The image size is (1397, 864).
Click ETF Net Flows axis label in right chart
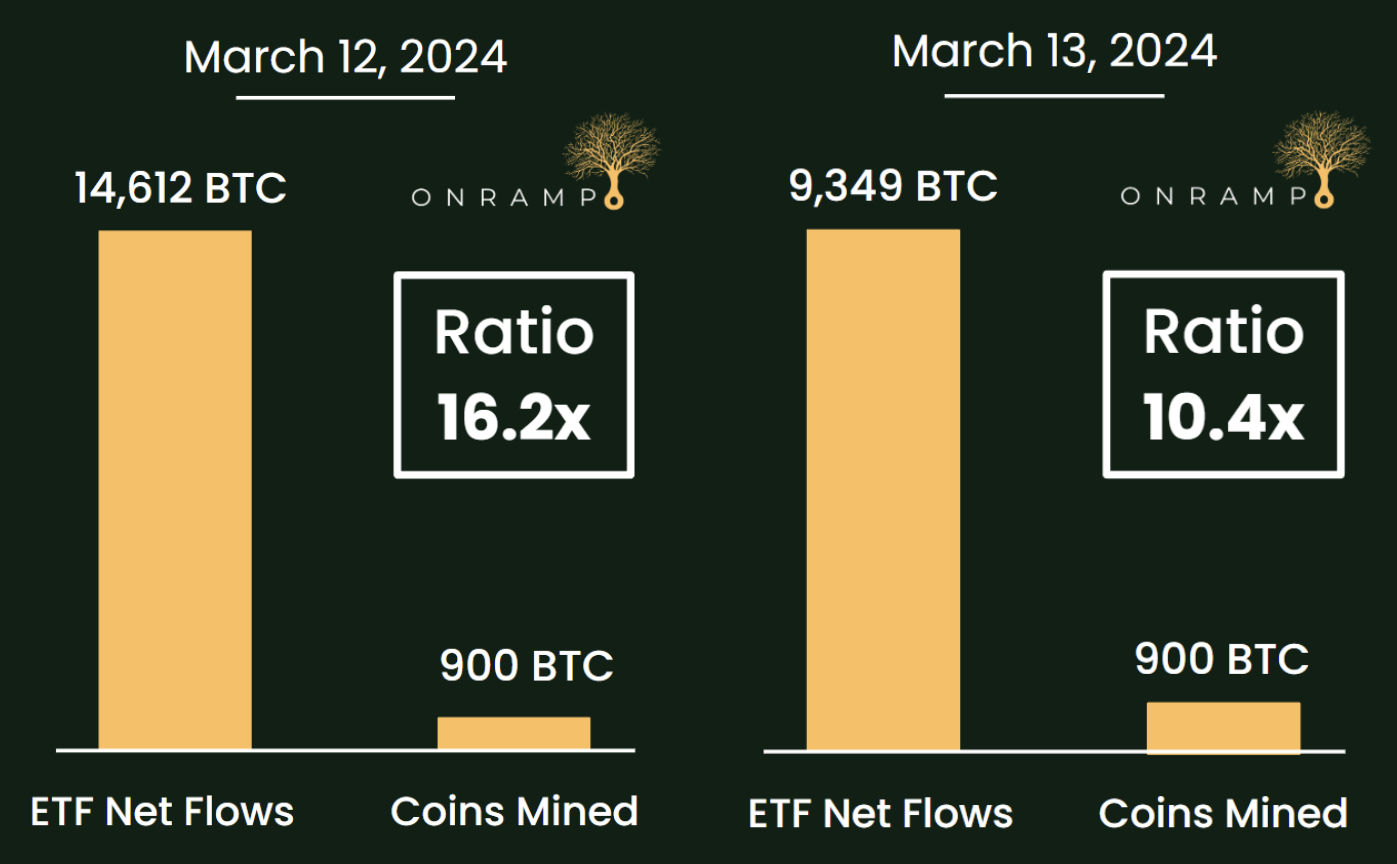[x=881, y=813]
